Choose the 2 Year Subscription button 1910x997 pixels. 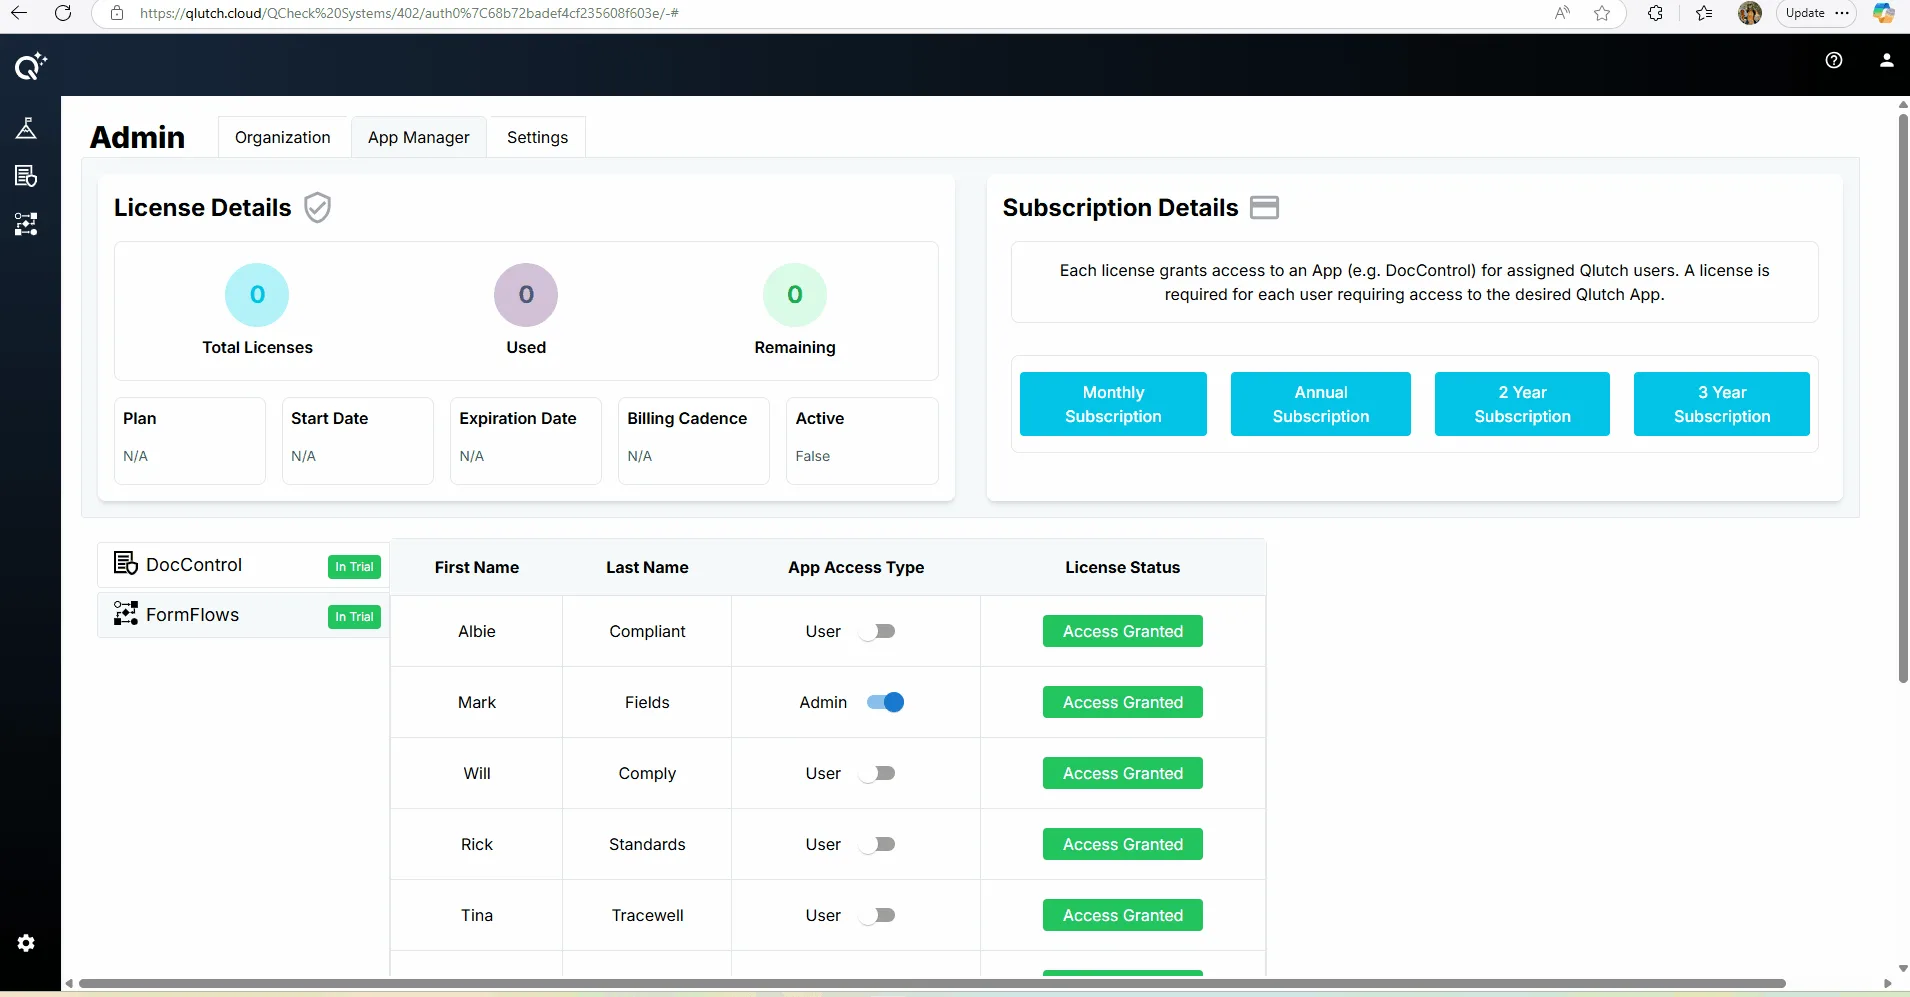(1522, 404)
